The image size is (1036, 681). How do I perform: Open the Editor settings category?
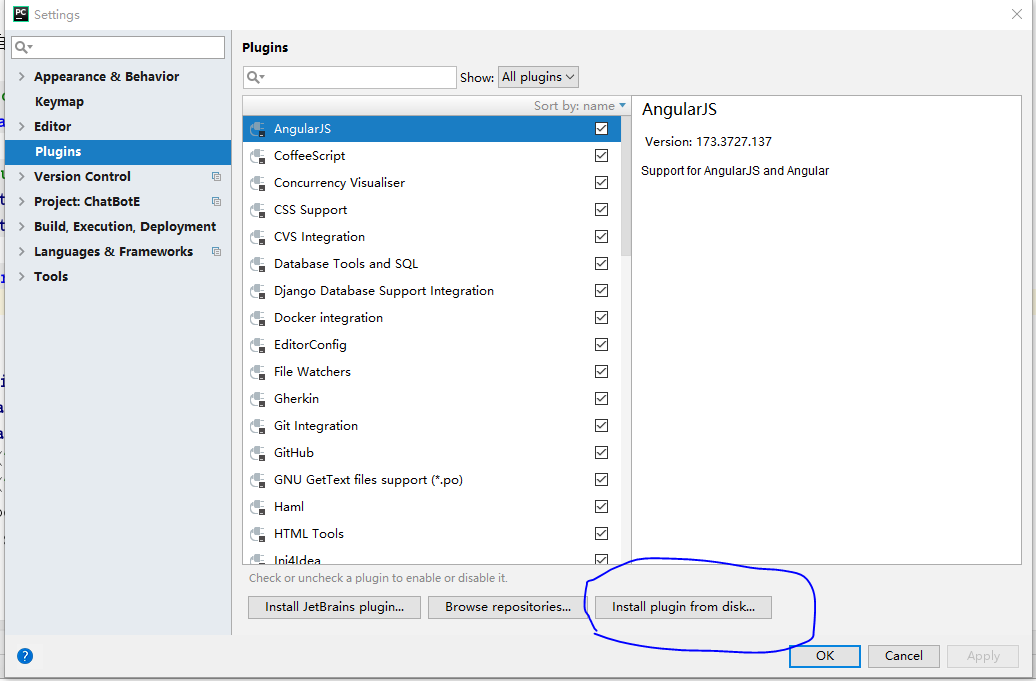tap(53, 126)
